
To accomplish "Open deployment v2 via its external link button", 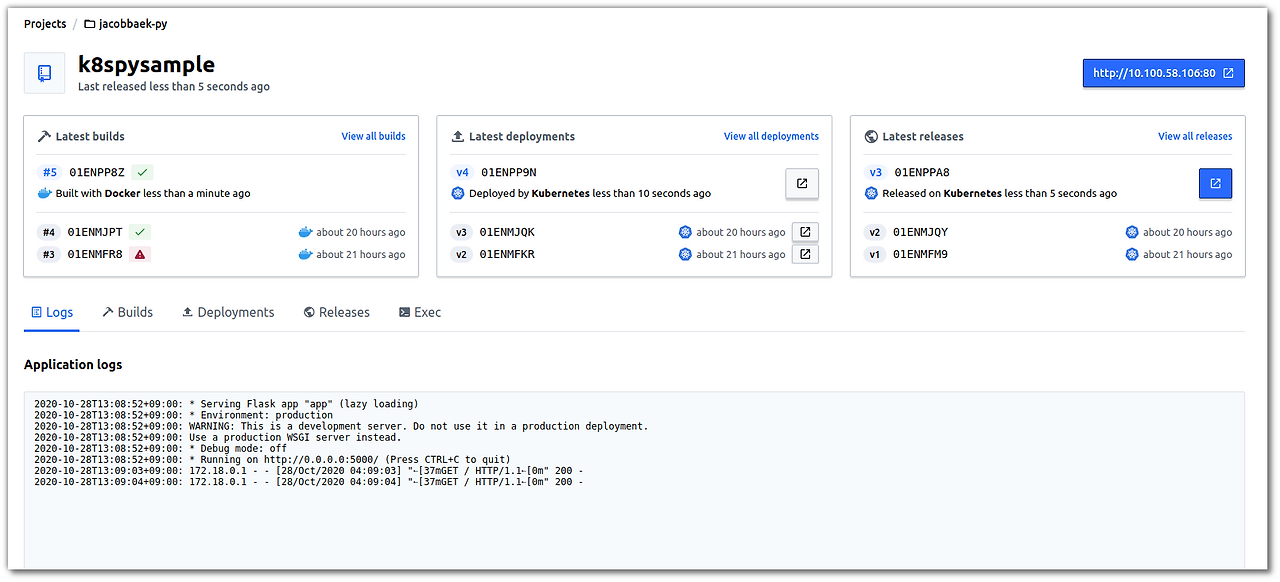I will point(804,253).
